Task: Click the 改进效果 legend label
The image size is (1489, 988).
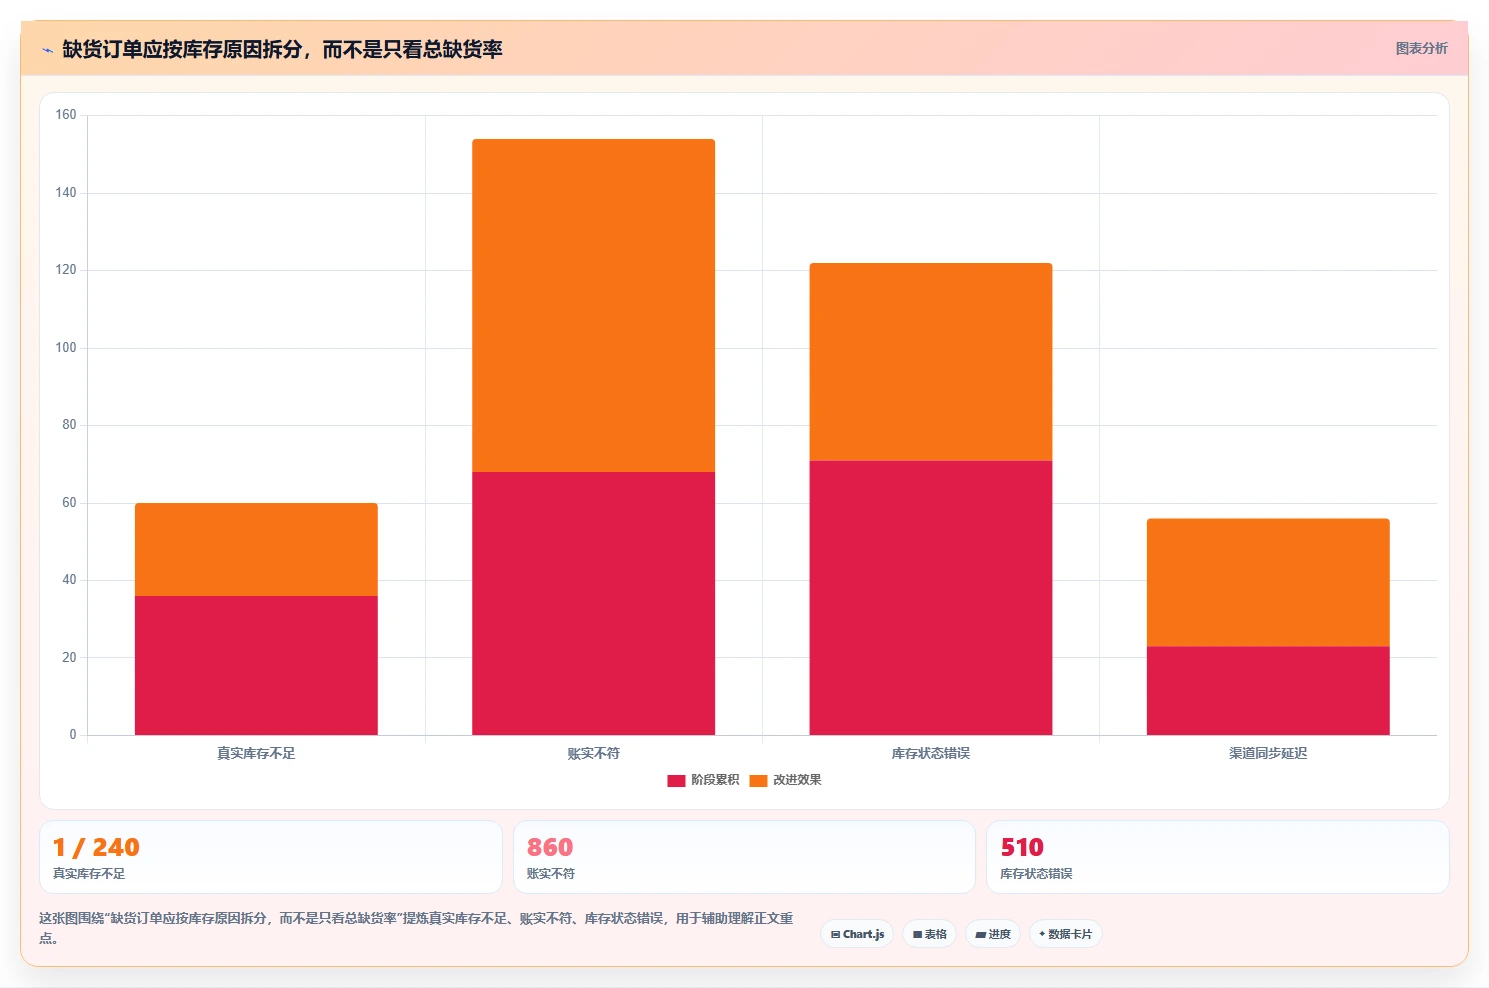Action: [797, 780]
